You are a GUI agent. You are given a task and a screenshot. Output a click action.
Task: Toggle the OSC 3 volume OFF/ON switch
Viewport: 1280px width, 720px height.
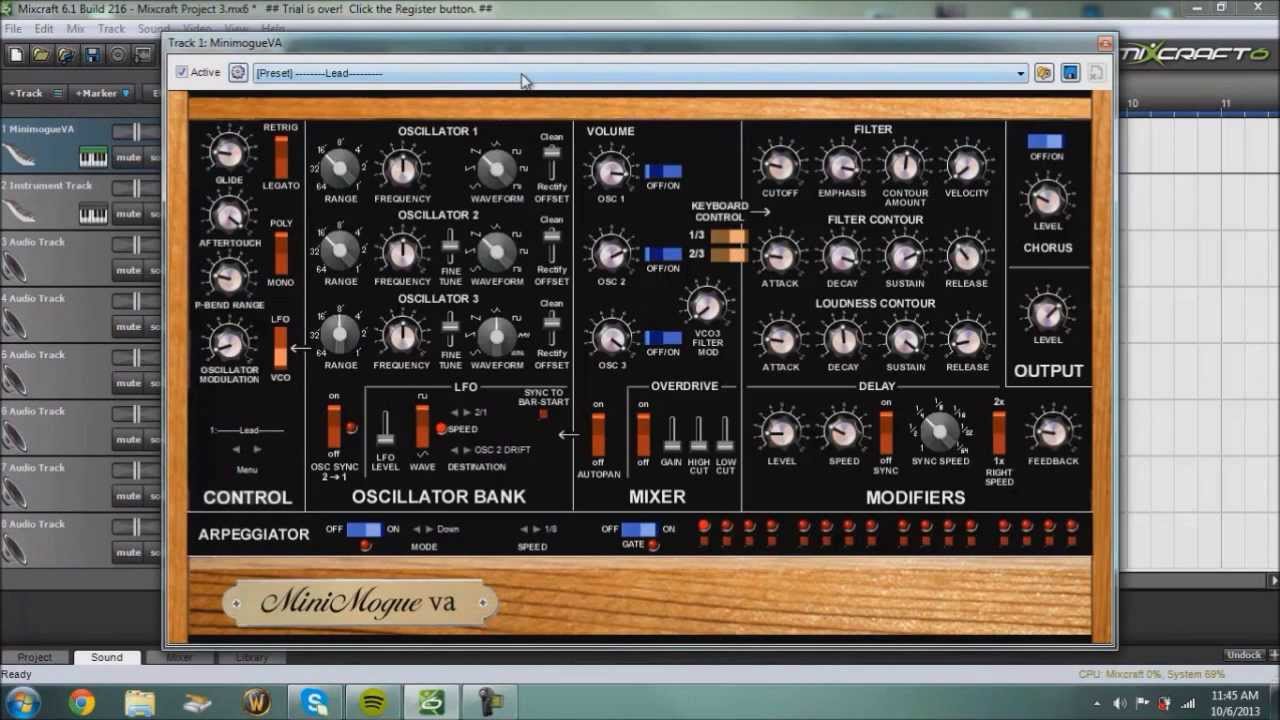click(663, 338)
